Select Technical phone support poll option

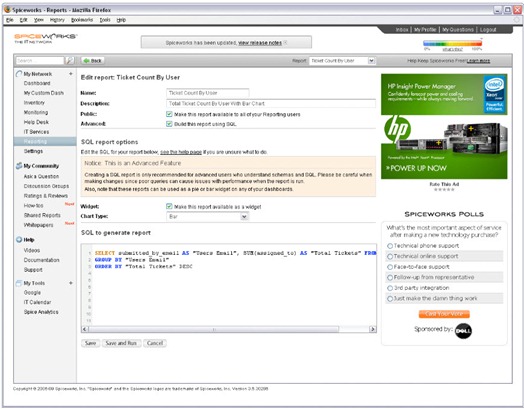(390, 246)
